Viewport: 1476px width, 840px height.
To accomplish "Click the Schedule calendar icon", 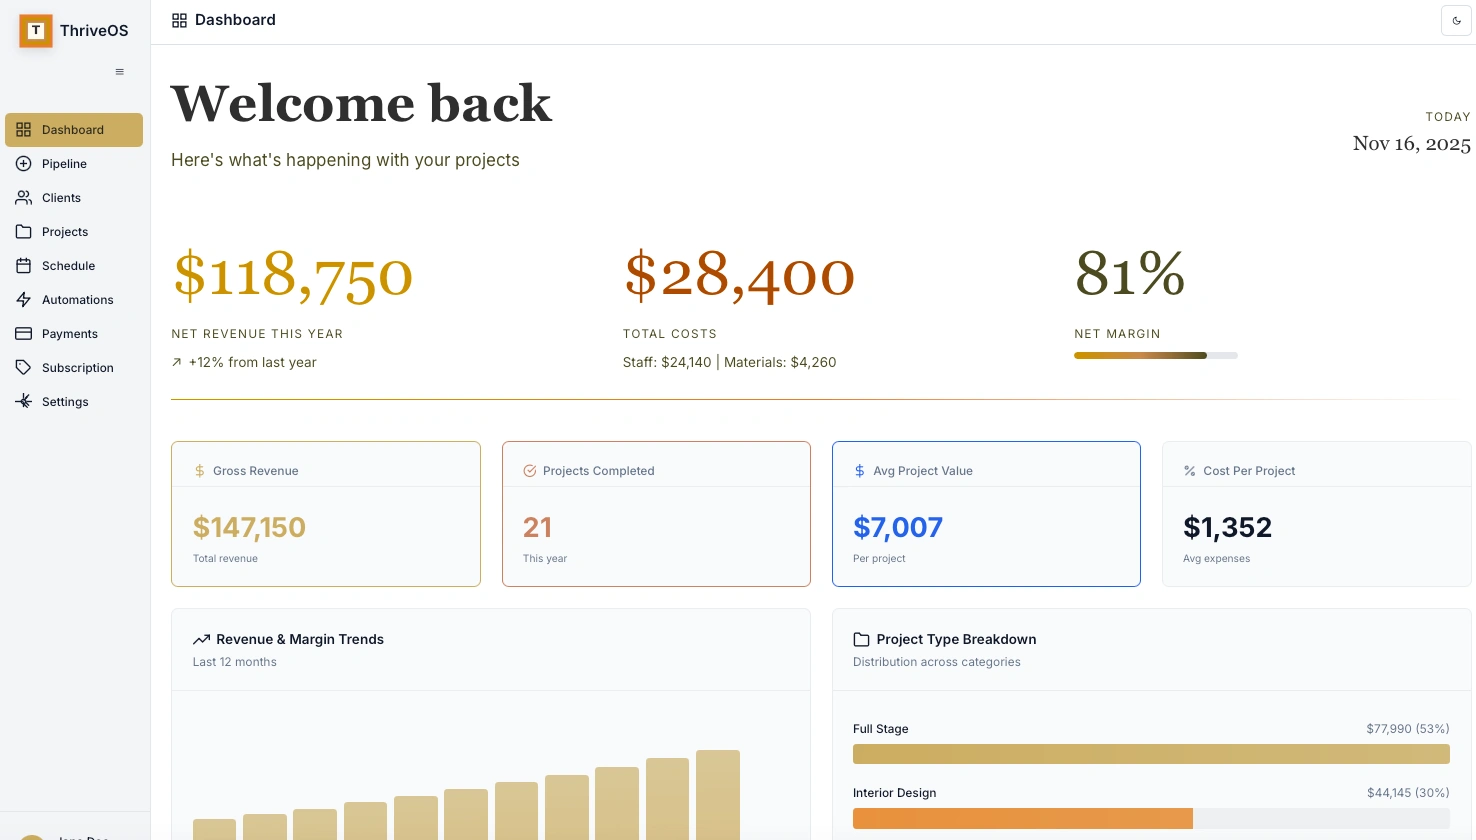I will tap(24, 266).
